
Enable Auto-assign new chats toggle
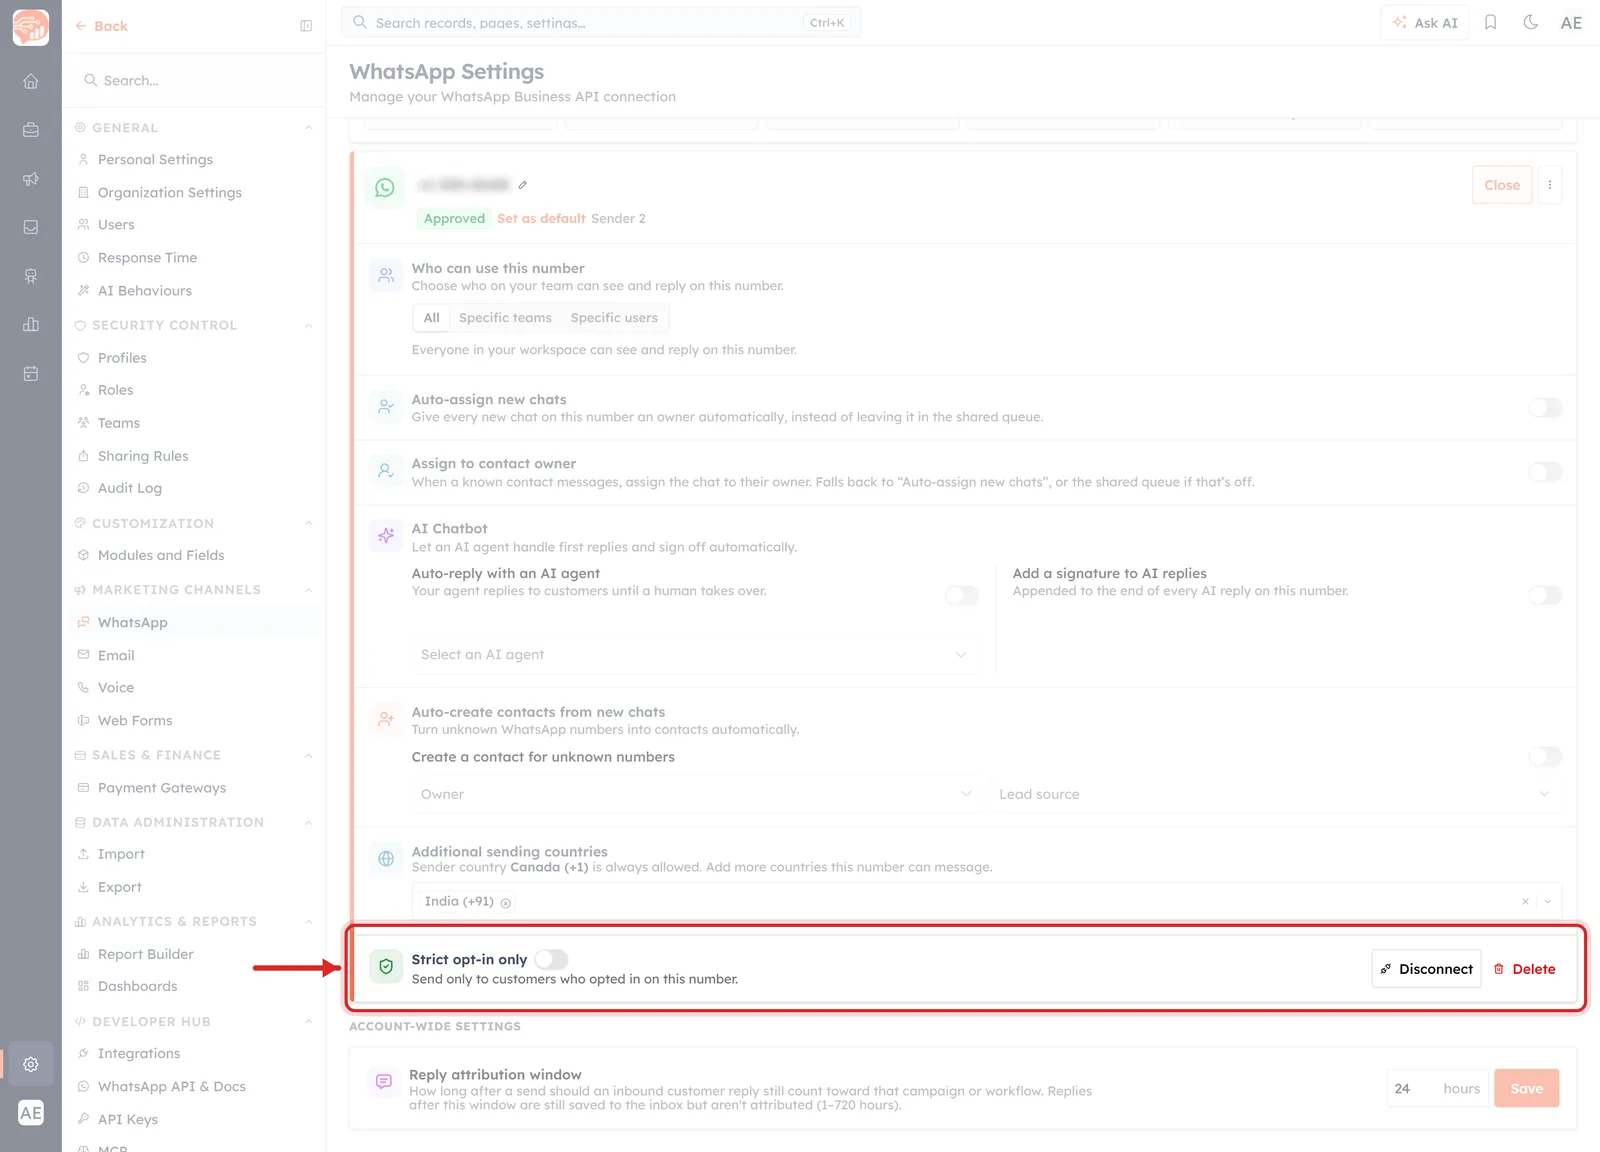[1545, 407]
